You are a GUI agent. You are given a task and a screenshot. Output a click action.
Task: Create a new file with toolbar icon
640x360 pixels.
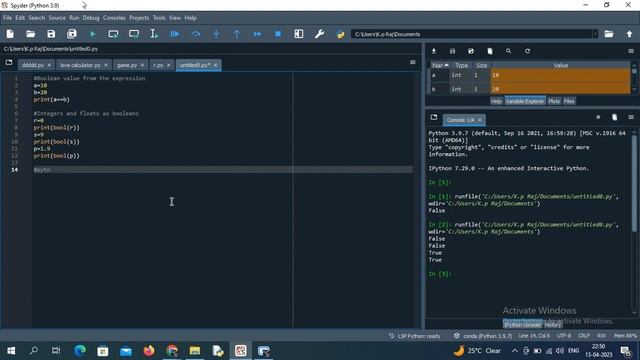10,34
